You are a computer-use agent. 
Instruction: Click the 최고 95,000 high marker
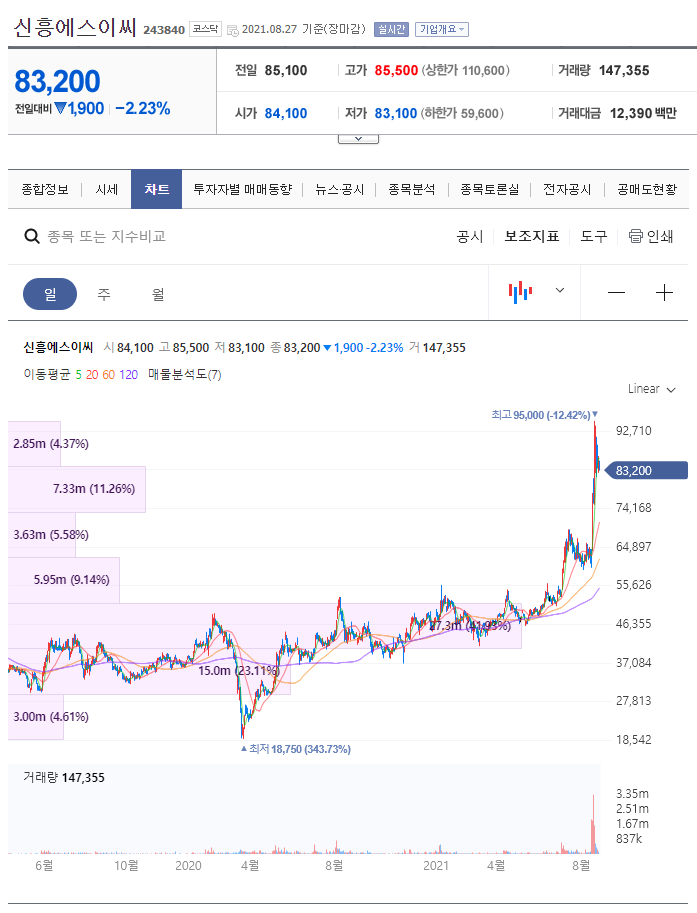coord(544,415)
